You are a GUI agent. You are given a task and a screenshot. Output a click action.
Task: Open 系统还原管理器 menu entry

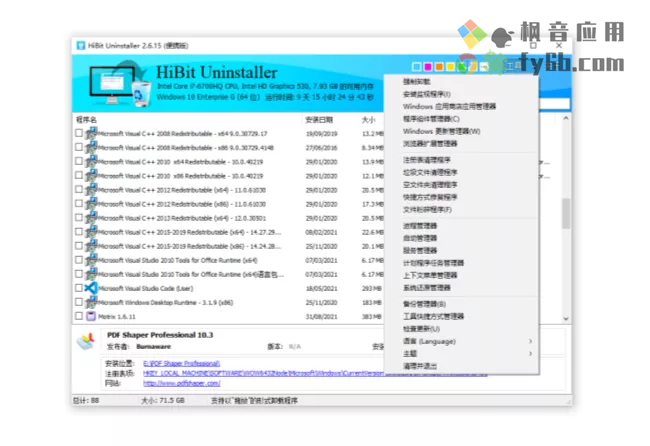(427, 288)
